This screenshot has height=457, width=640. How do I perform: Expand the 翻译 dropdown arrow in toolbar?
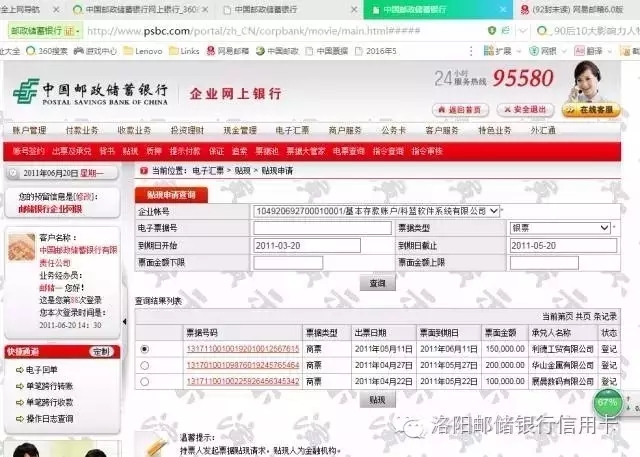(x=609, y=51)
